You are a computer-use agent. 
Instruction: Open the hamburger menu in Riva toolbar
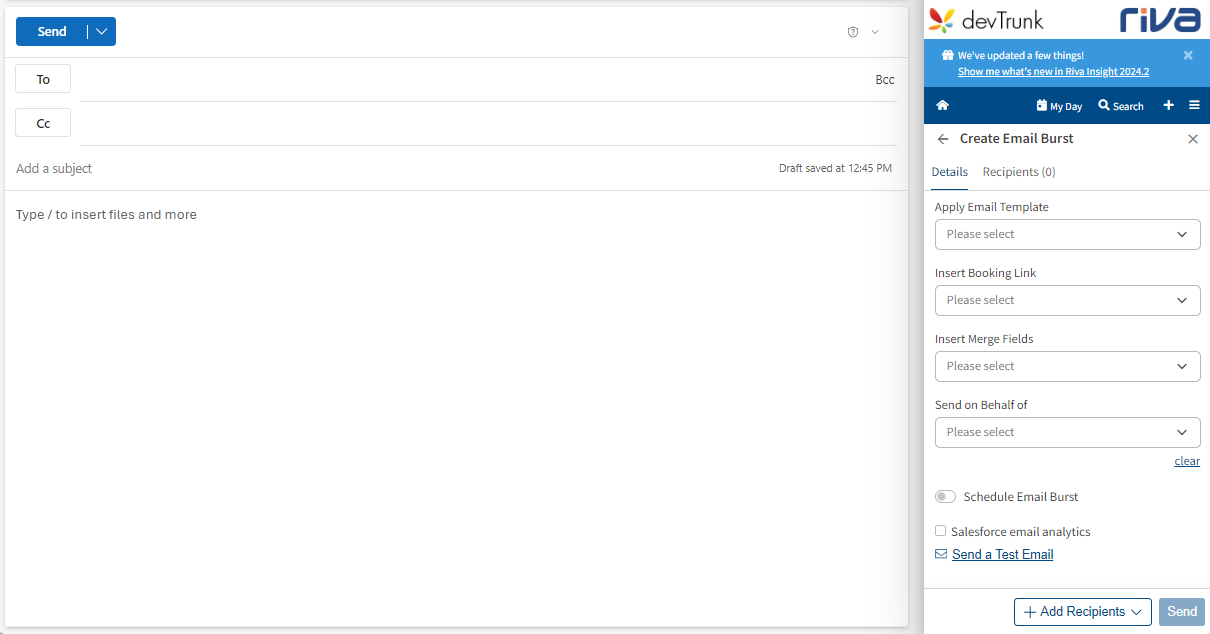1194,106
